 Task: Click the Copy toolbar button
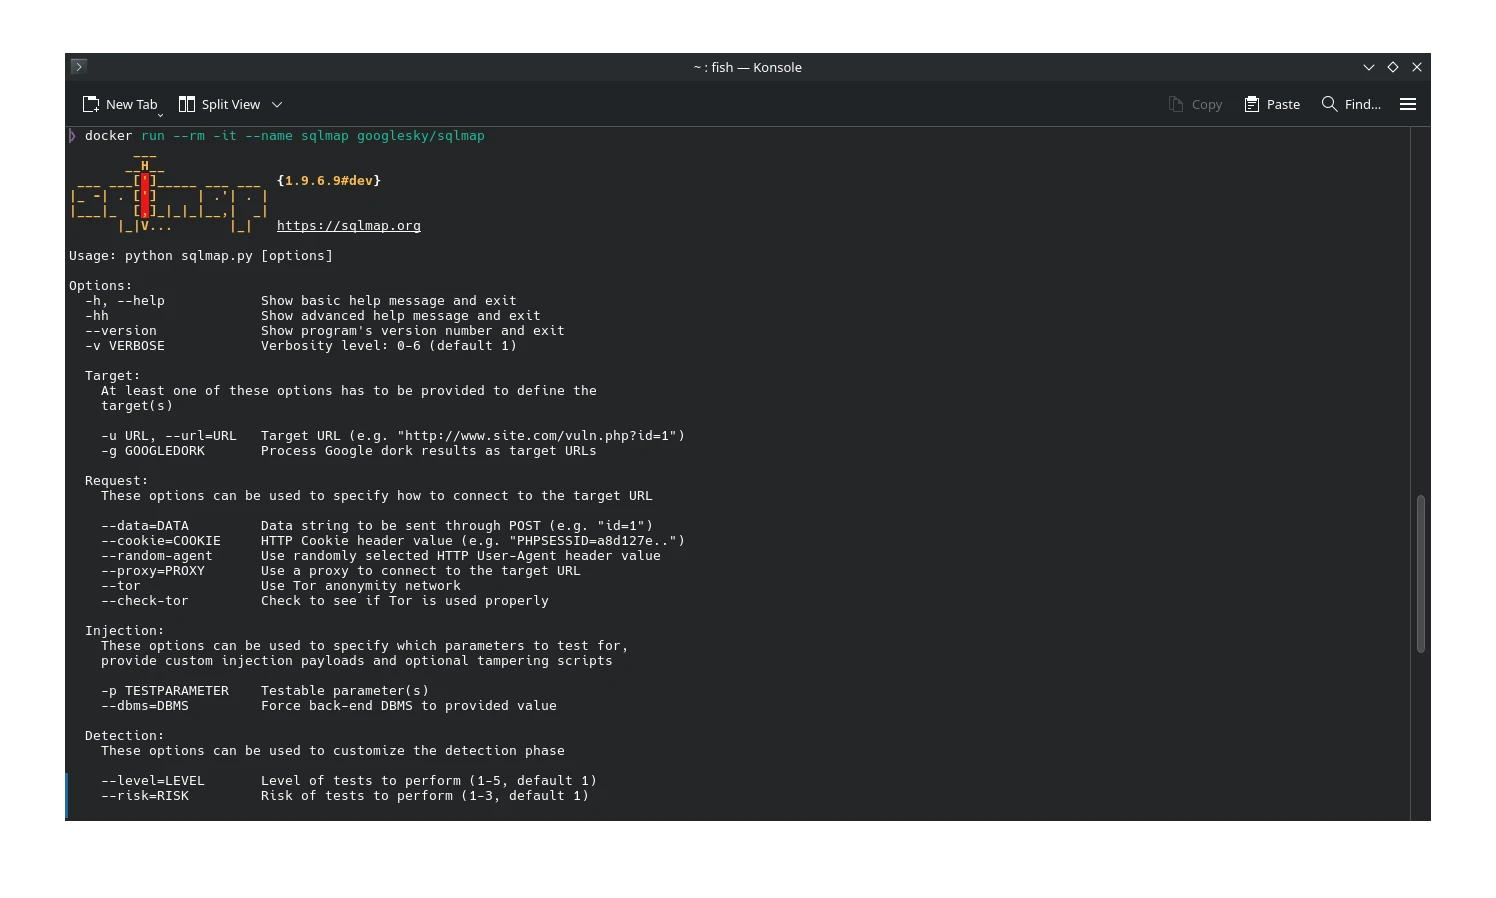[x=1195, y=104]
